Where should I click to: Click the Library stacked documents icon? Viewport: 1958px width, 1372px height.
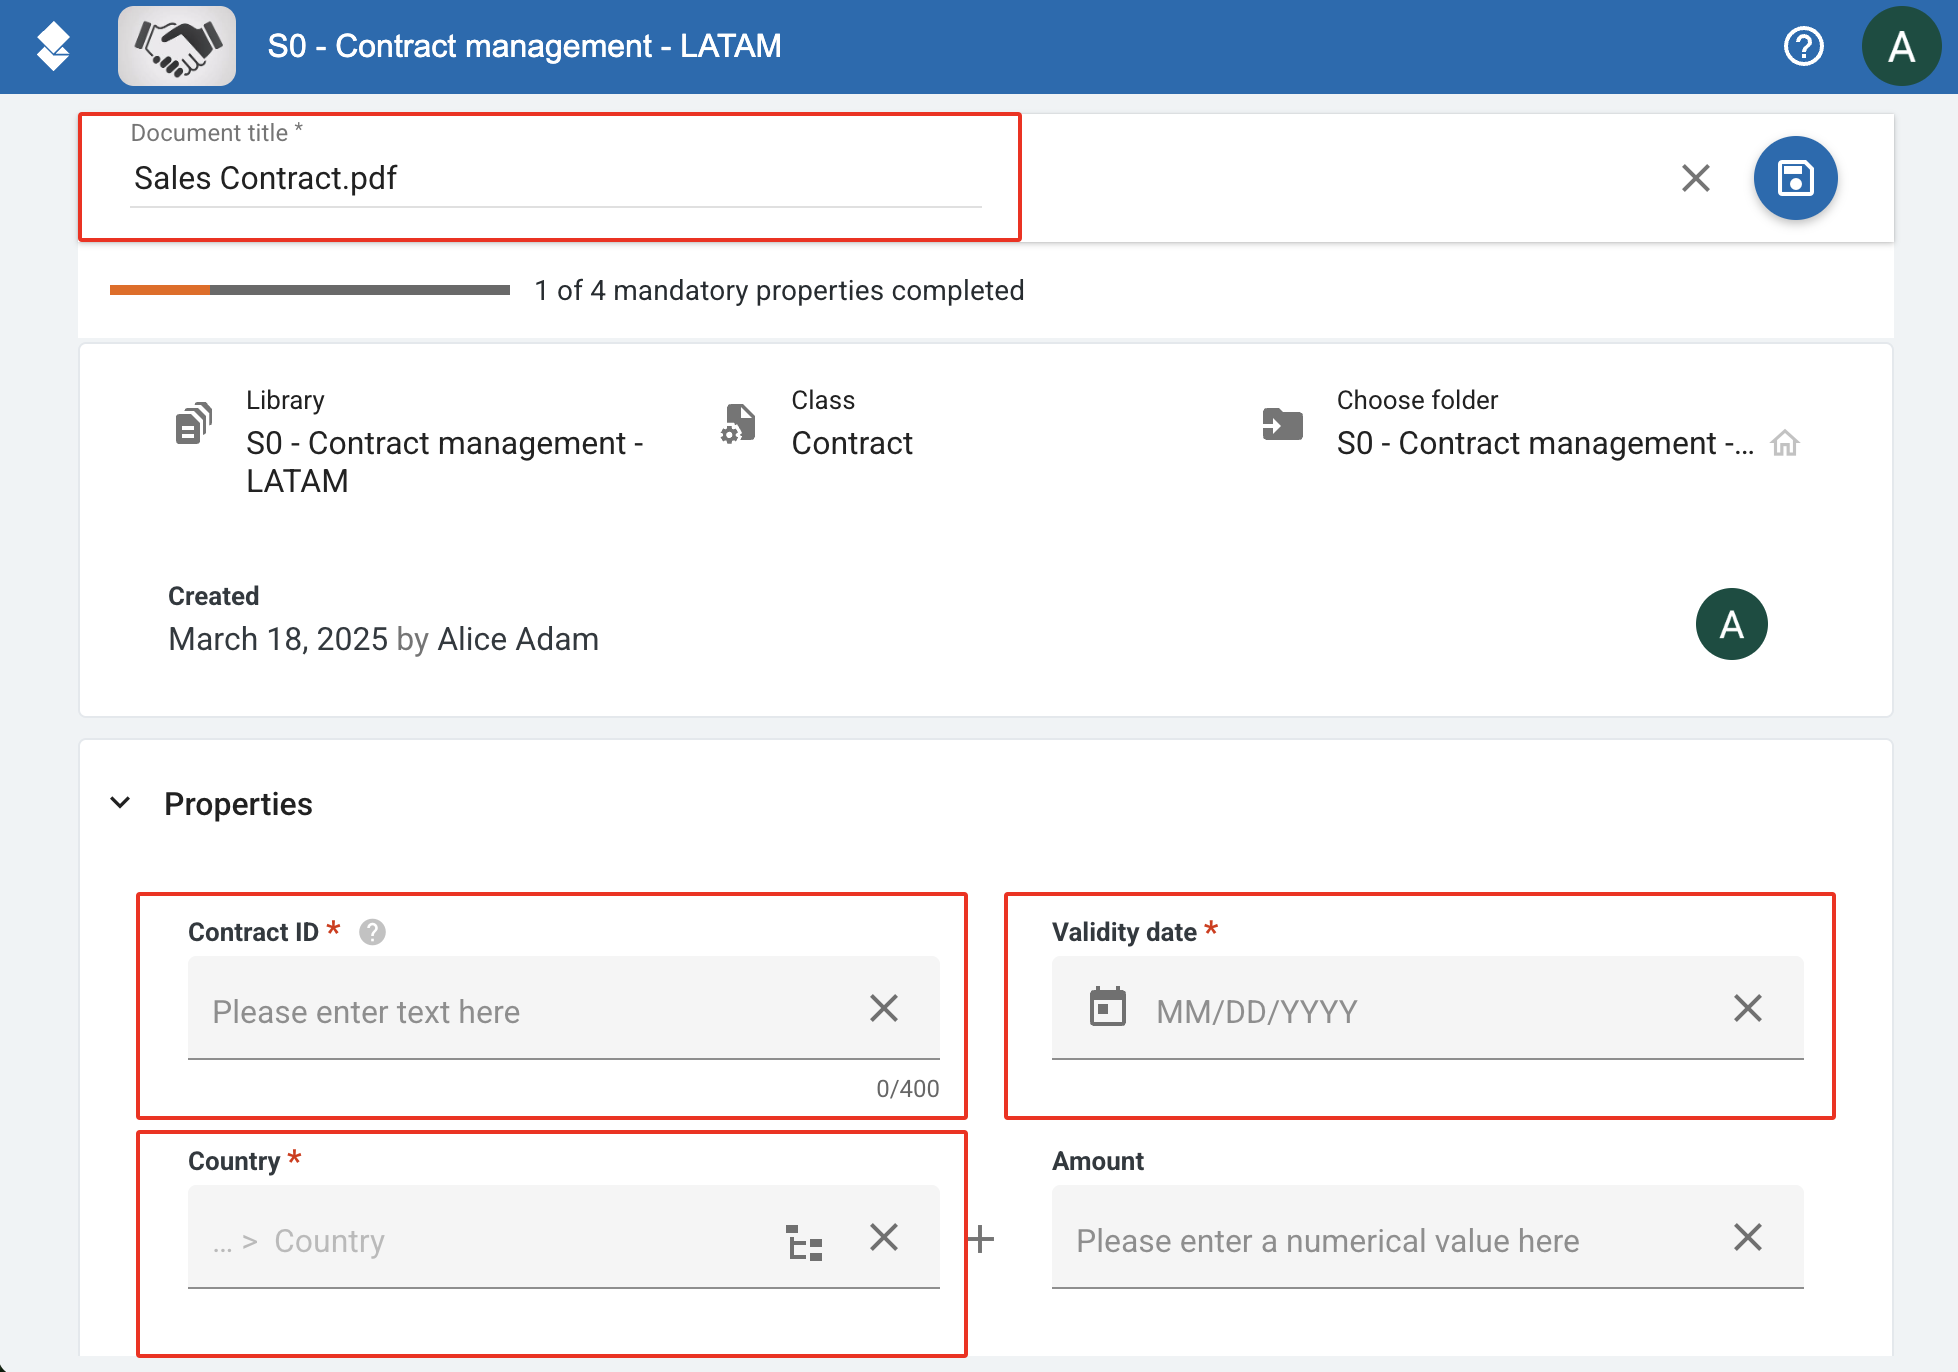194,423
